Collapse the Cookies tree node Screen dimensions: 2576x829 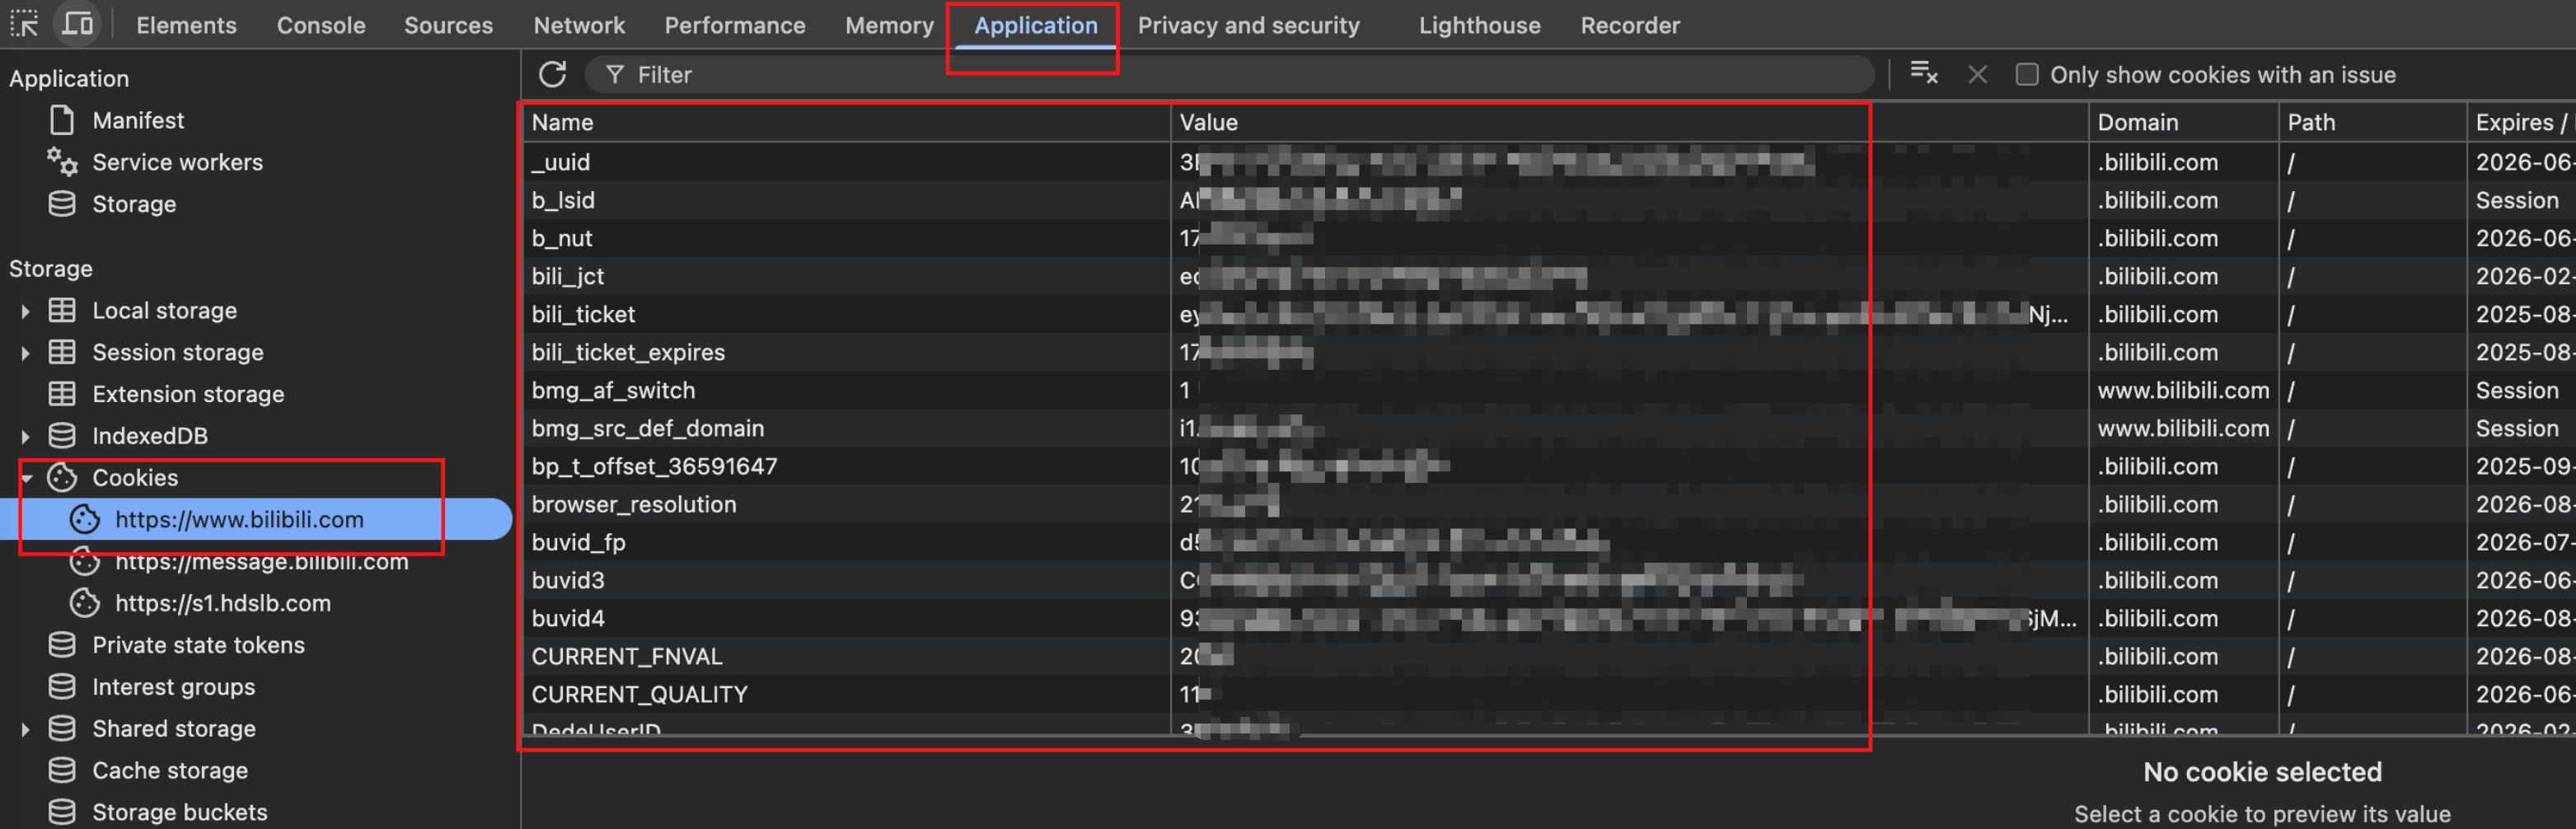[x=27, y=479]
